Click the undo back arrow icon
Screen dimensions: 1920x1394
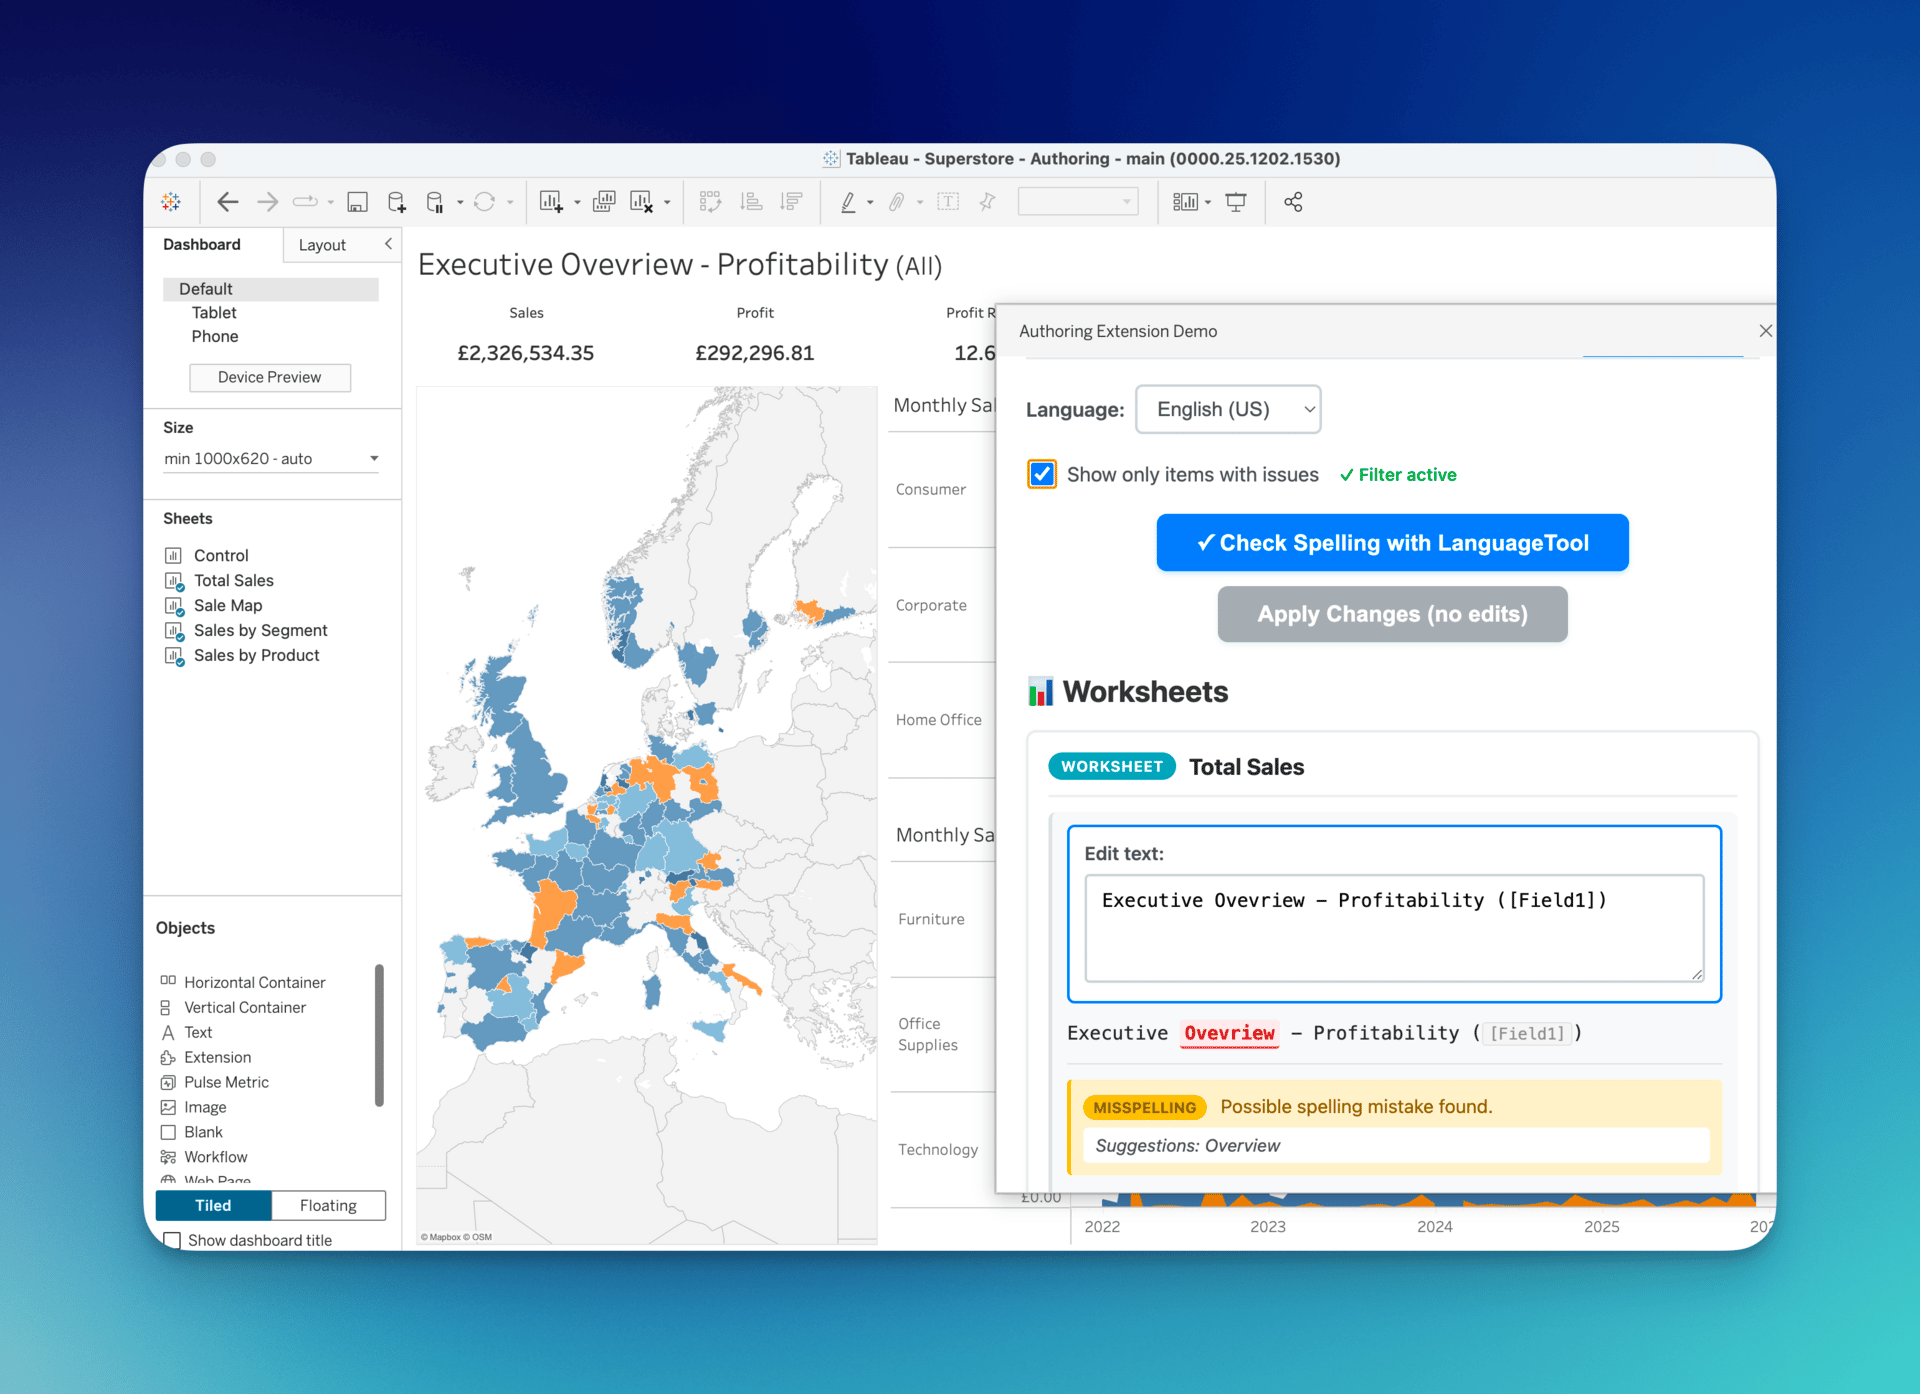(x=228, y=202)
